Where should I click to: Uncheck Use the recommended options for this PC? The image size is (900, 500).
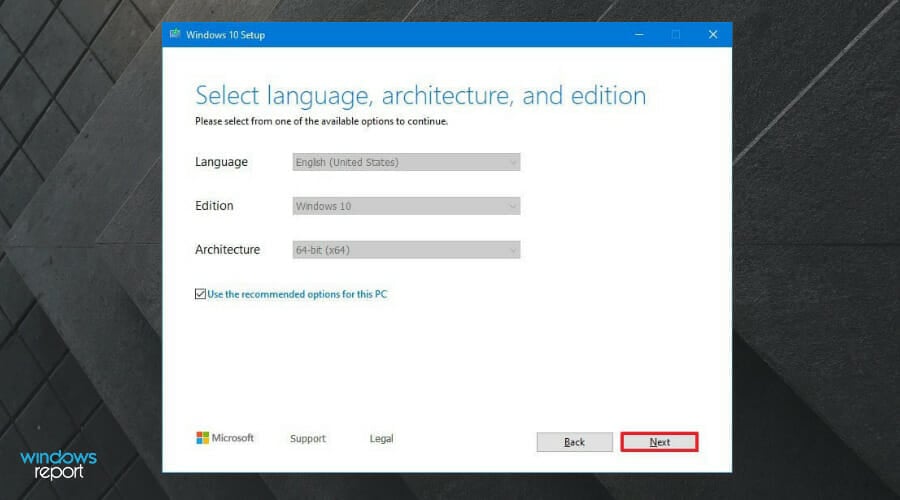[x=200, y=294]
